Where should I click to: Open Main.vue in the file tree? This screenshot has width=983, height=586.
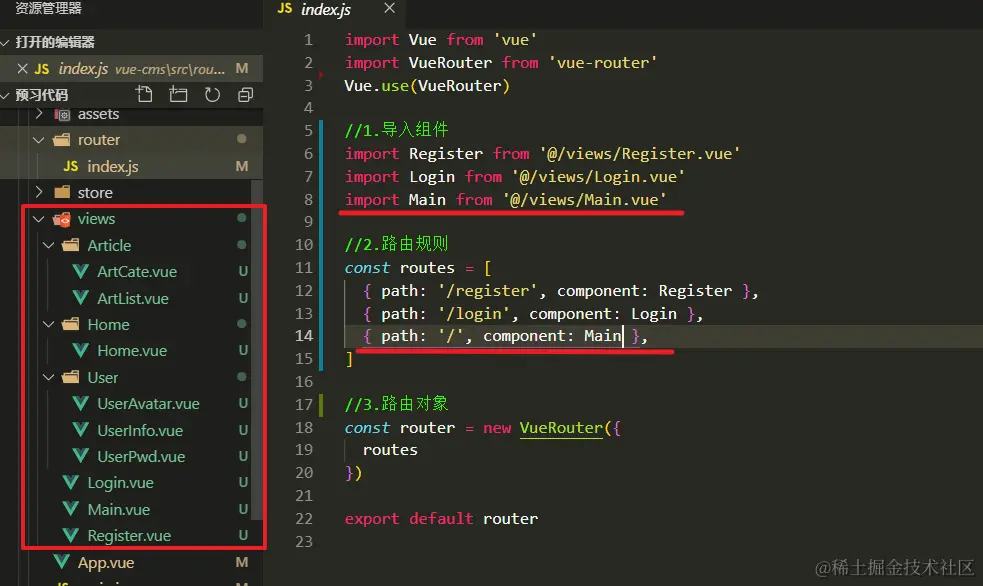(x=118, y=510)
